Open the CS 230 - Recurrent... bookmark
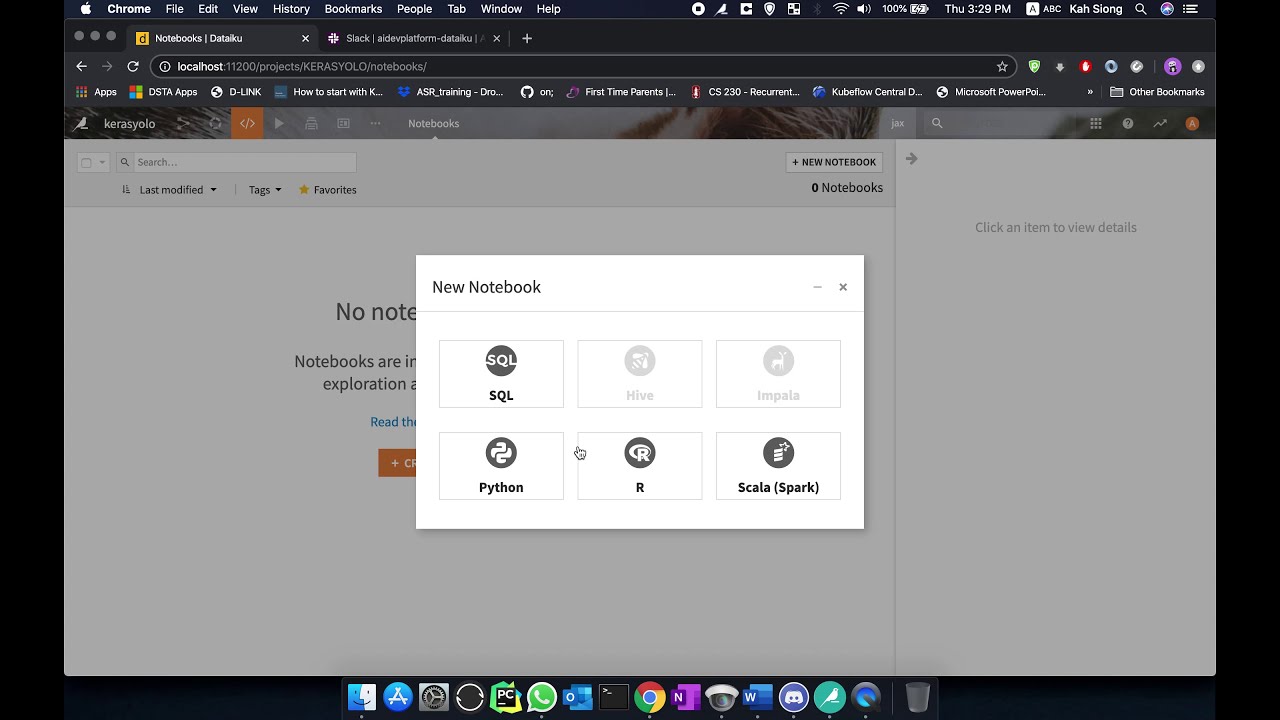The height and width of the screenshot is (720, 1280). pyautogui.click(x=745, y=92)
